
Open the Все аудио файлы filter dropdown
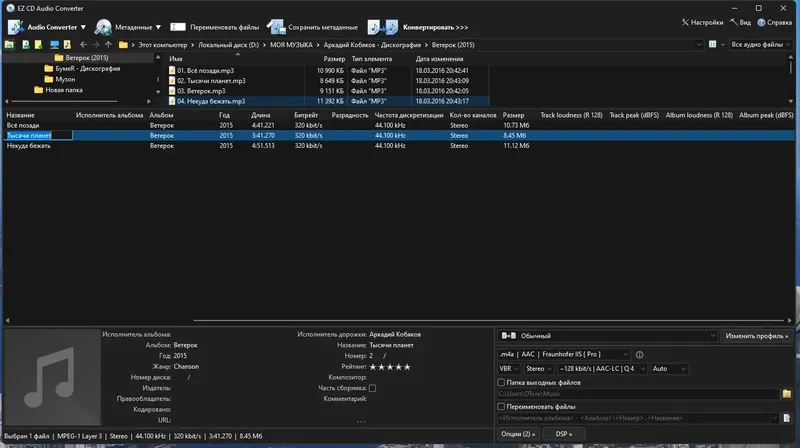(x=760, y=45)
